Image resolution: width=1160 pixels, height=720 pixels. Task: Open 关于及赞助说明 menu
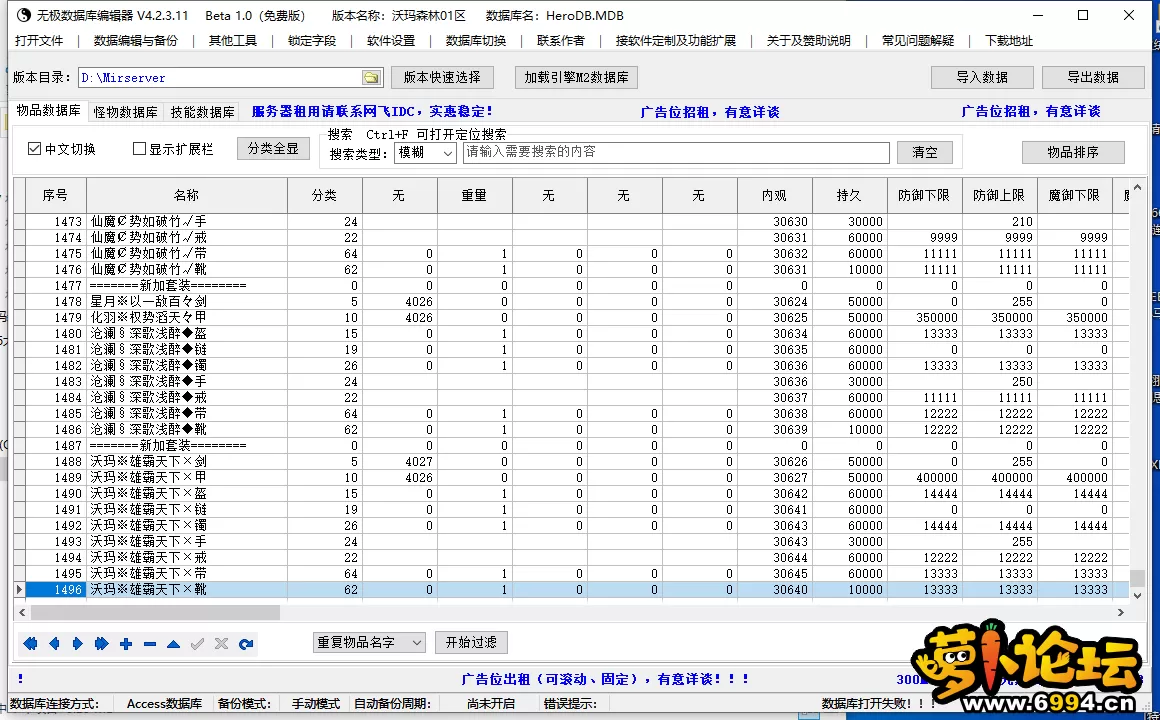click(809, 41)
